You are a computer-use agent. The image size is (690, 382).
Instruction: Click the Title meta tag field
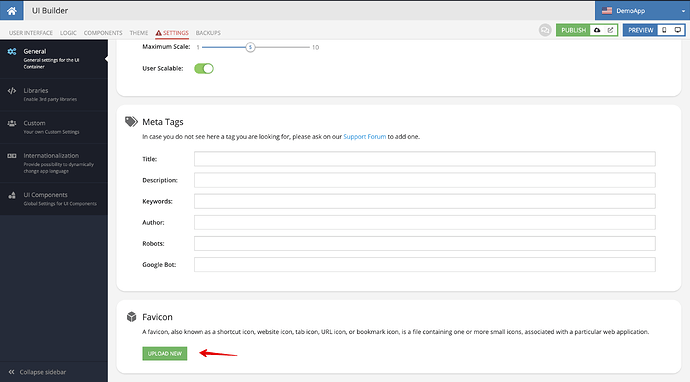[425, 159]
